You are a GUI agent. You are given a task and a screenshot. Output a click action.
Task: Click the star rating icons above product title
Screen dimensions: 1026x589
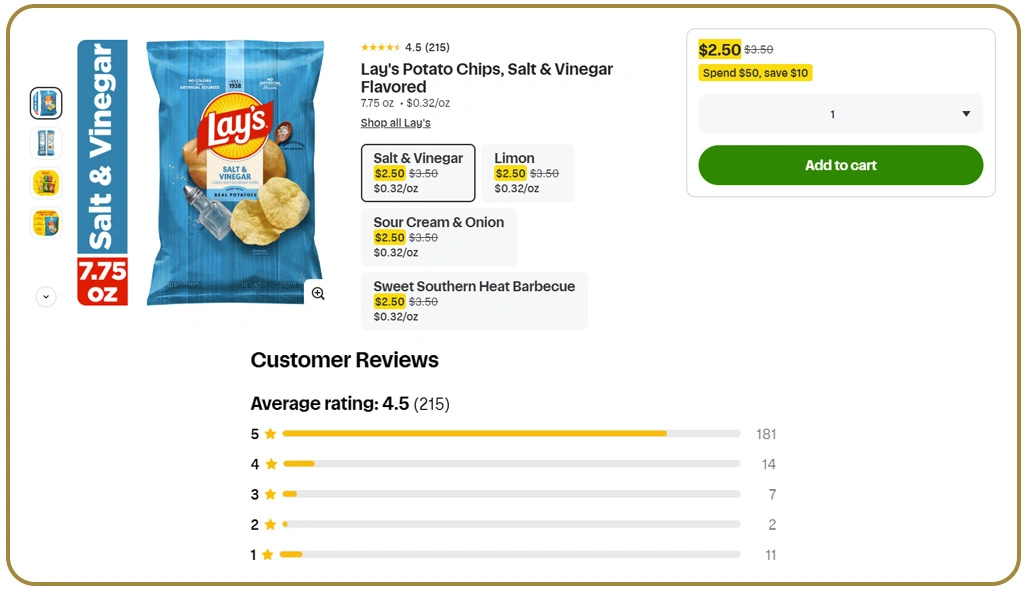point(380,48)
